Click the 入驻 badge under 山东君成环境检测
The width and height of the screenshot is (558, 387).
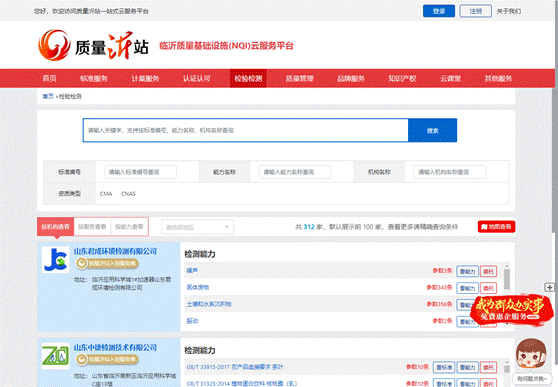click(107, 263)
